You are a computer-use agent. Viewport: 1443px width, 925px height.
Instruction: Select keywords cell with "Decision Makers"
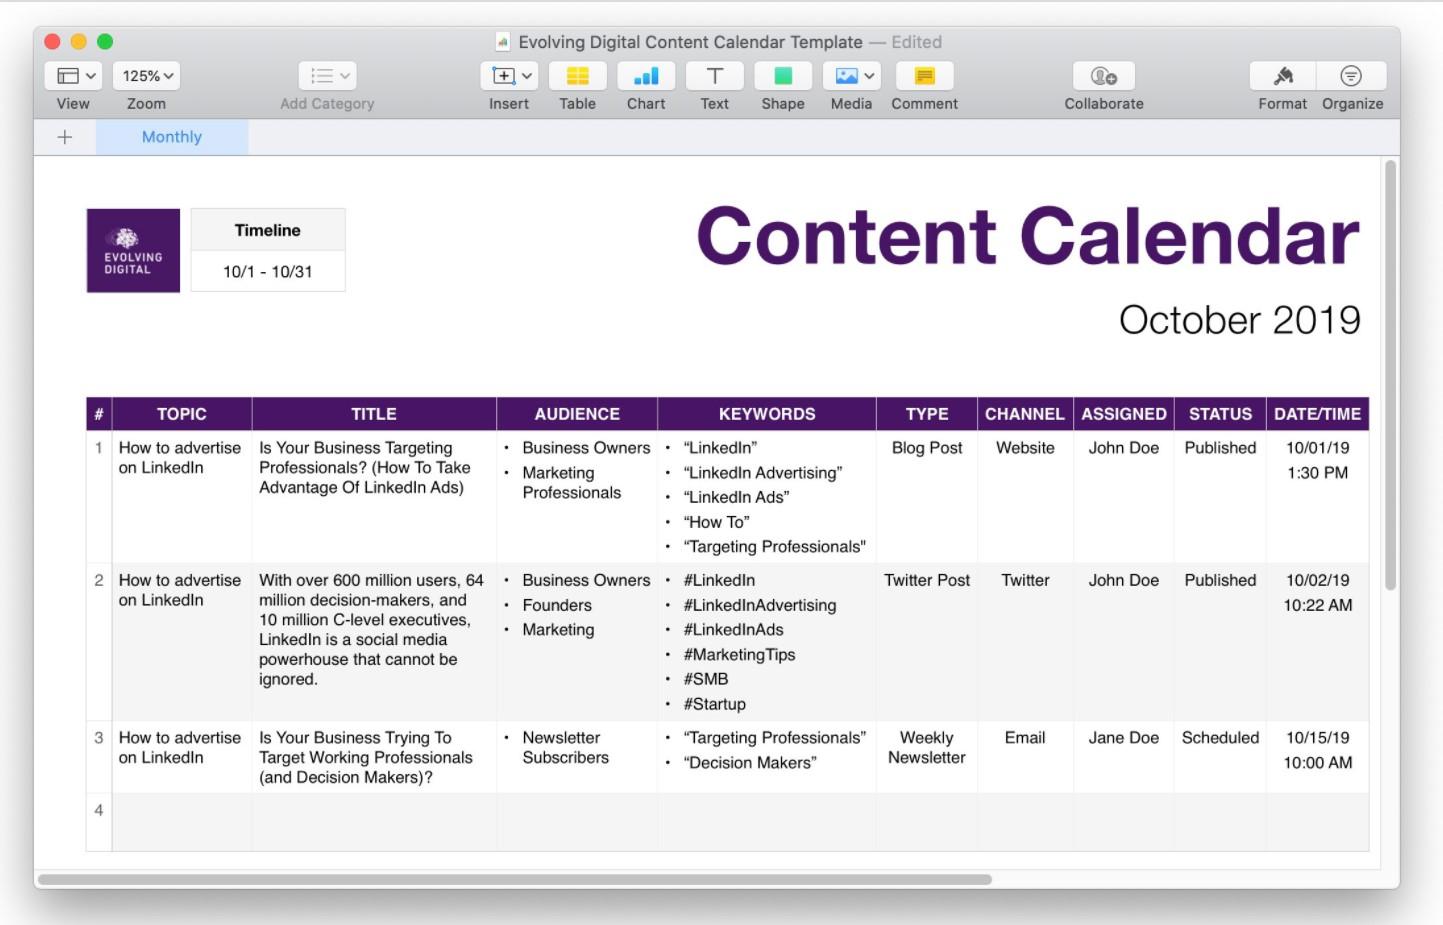(767, 757)
